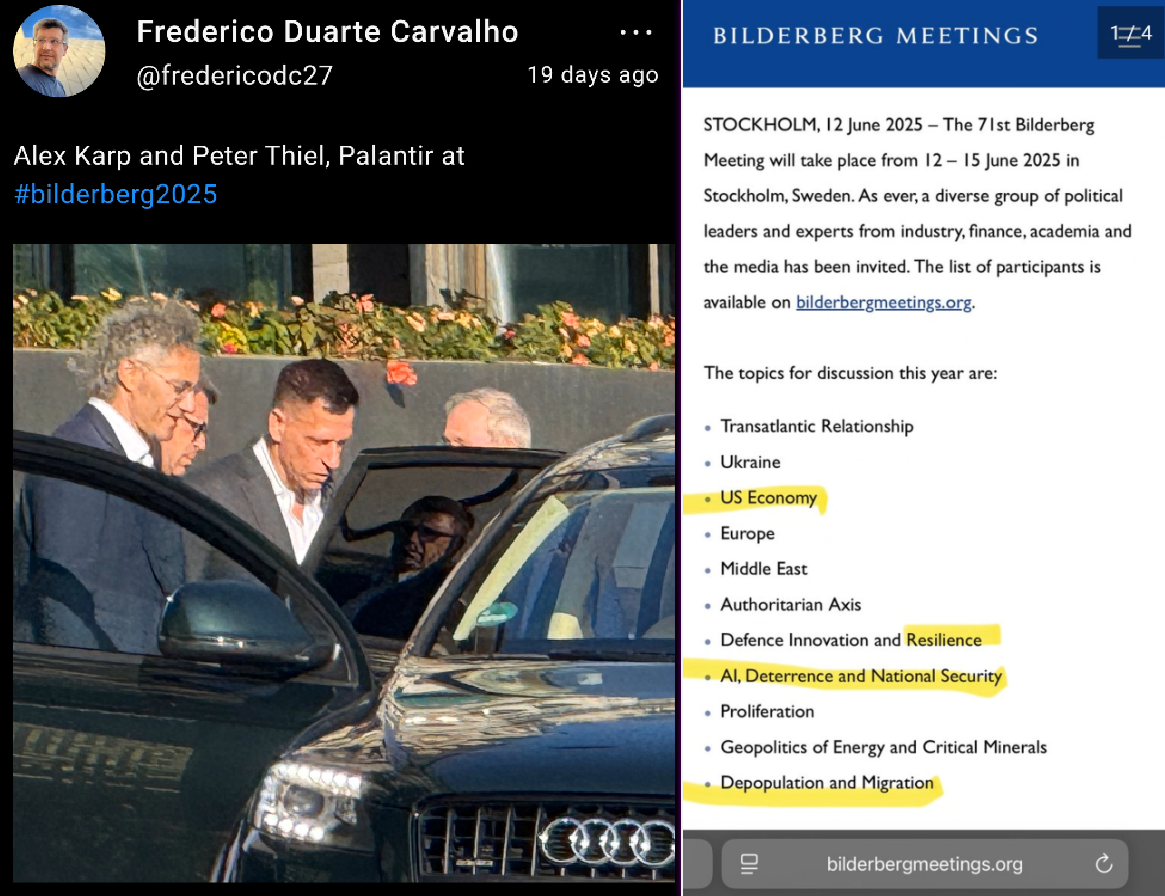Follow the bilderbergmeetings.org hyperlink in the text
This screenshot has width=1165, height=896.
(x=883, y=302)
